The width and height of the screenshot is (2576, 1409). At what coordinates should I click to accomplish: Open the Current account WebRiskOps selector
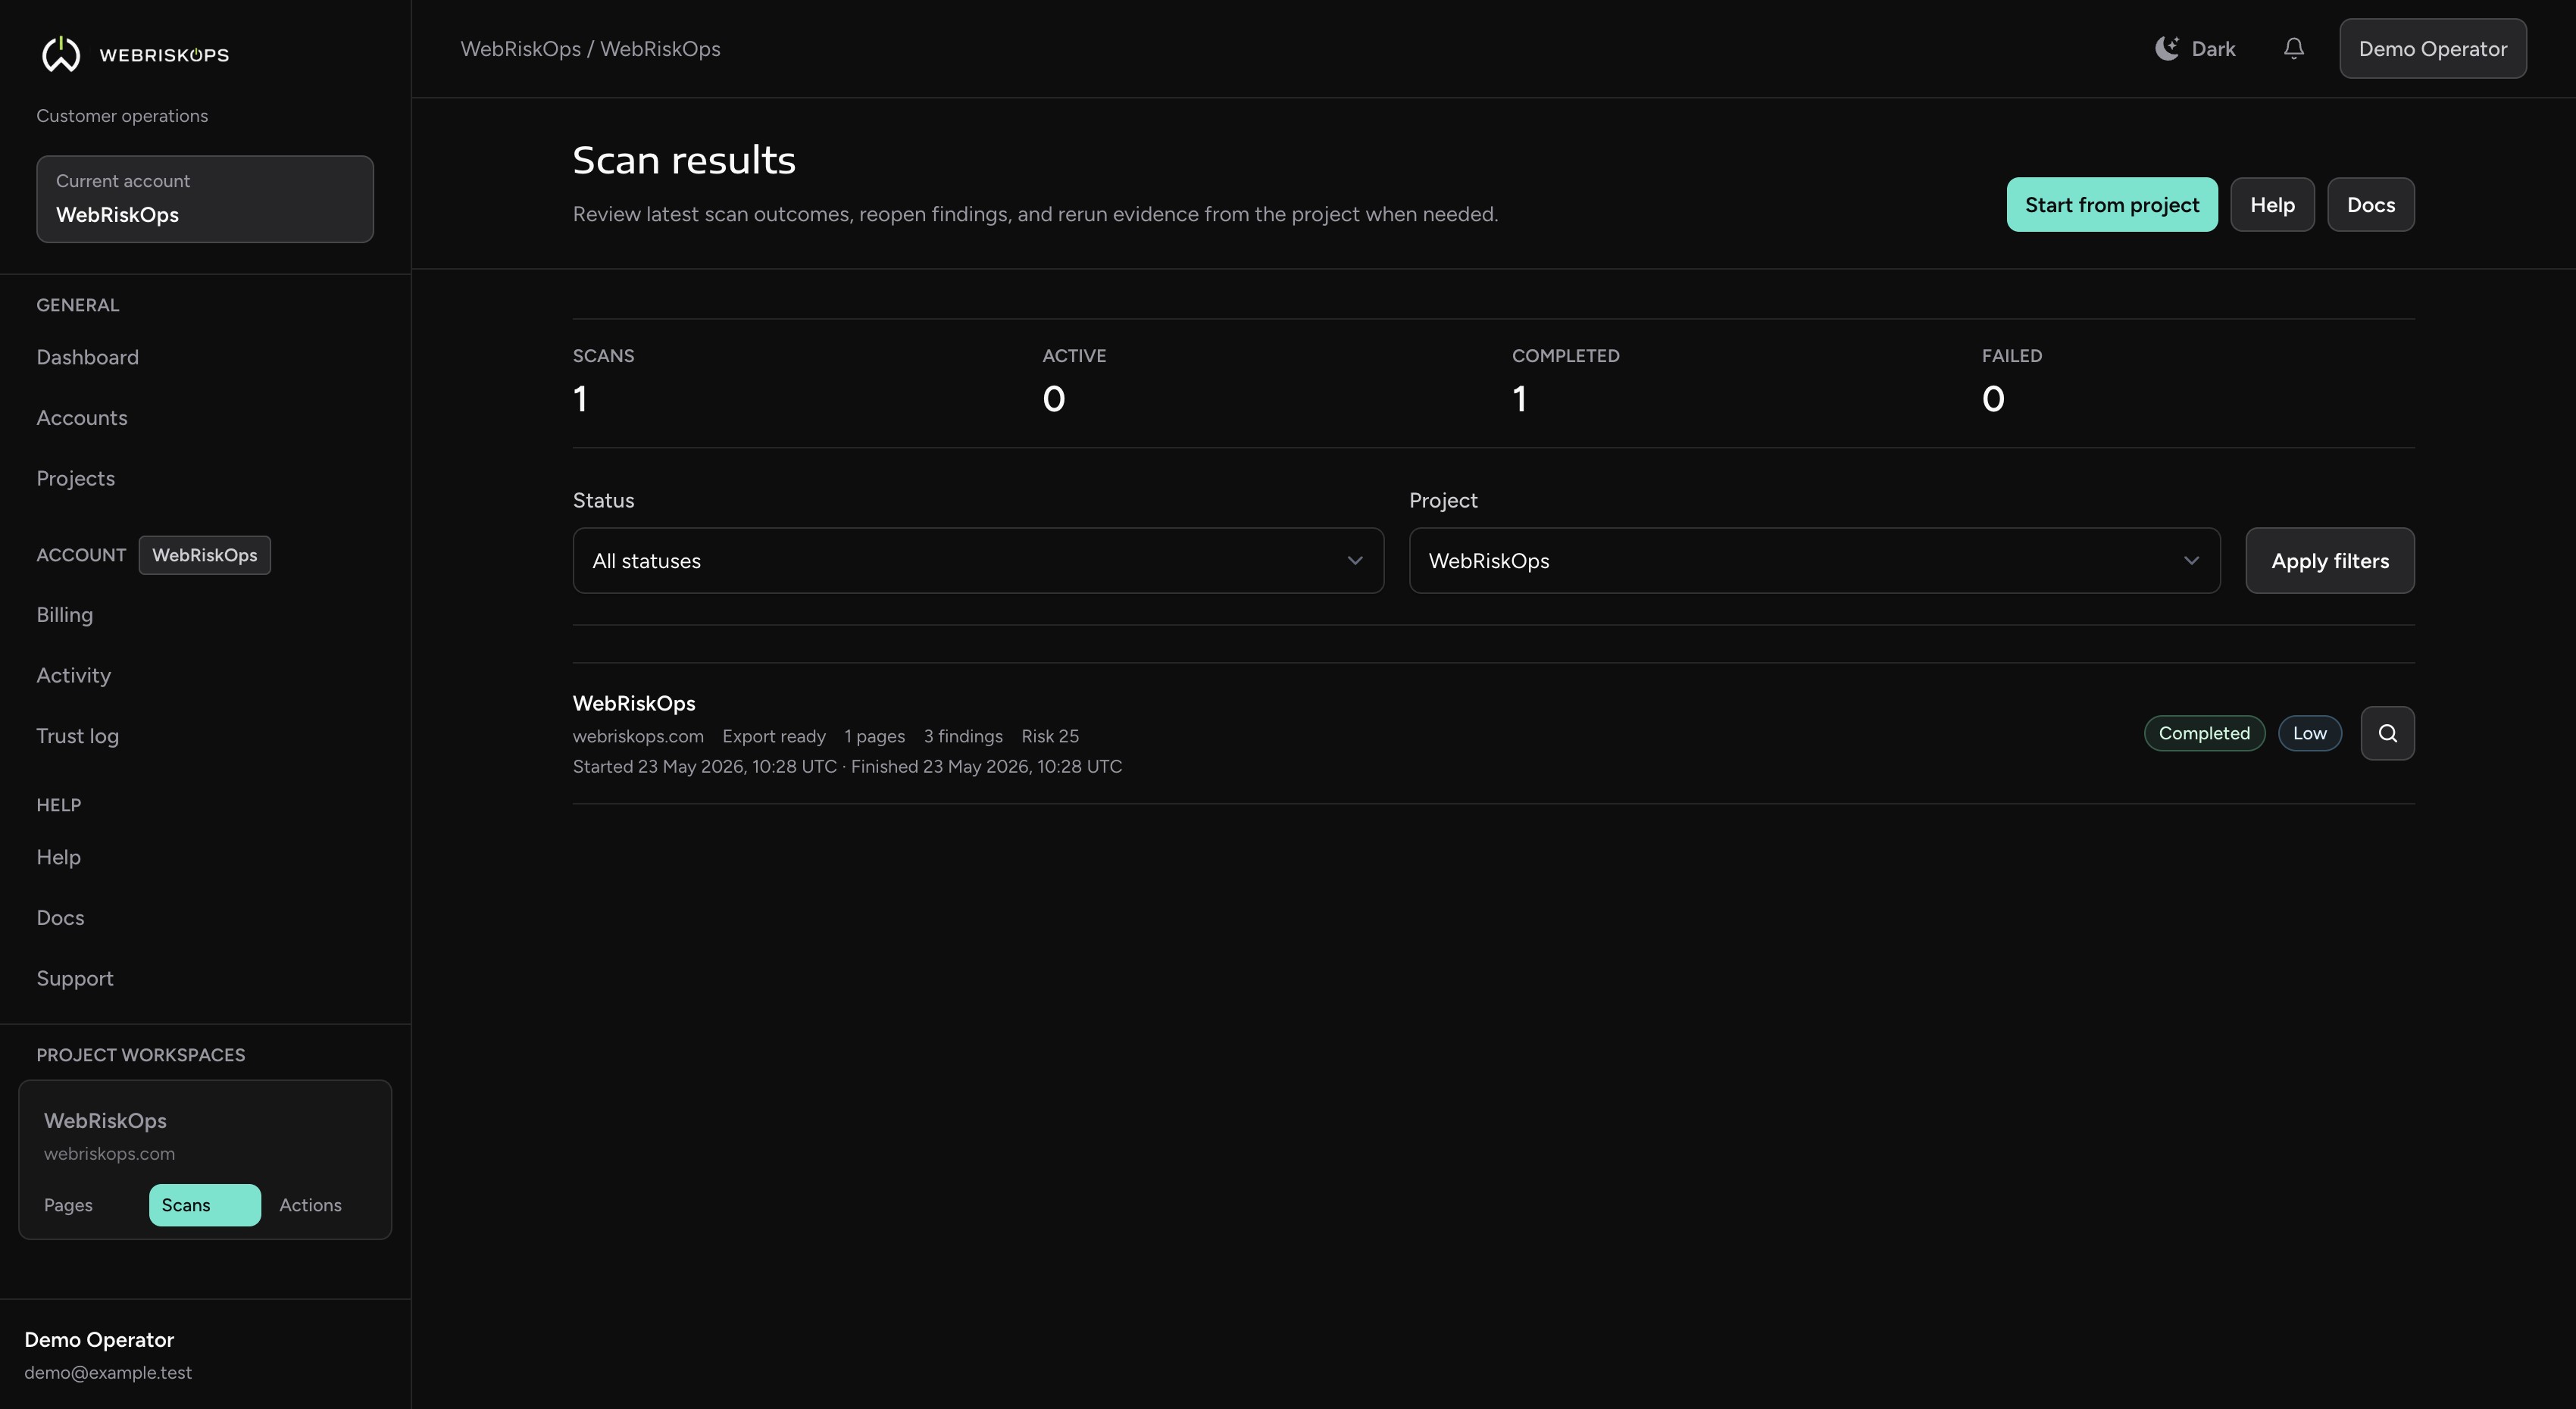[x=205, y=199]
